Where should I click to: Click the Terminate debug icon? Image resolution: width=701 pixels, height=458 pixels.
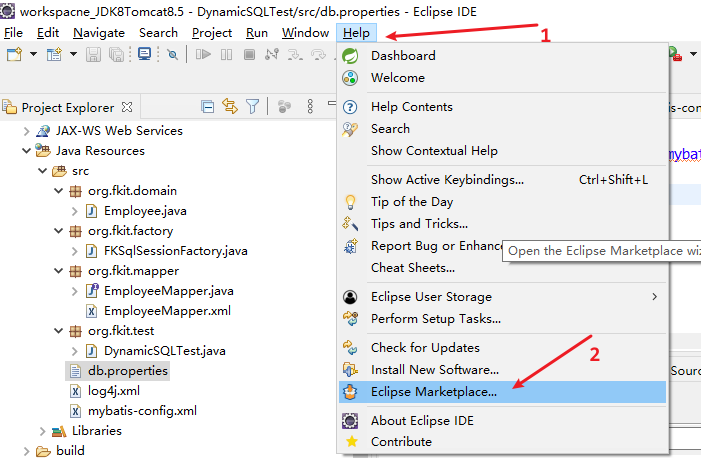click(x=249, y=55)
